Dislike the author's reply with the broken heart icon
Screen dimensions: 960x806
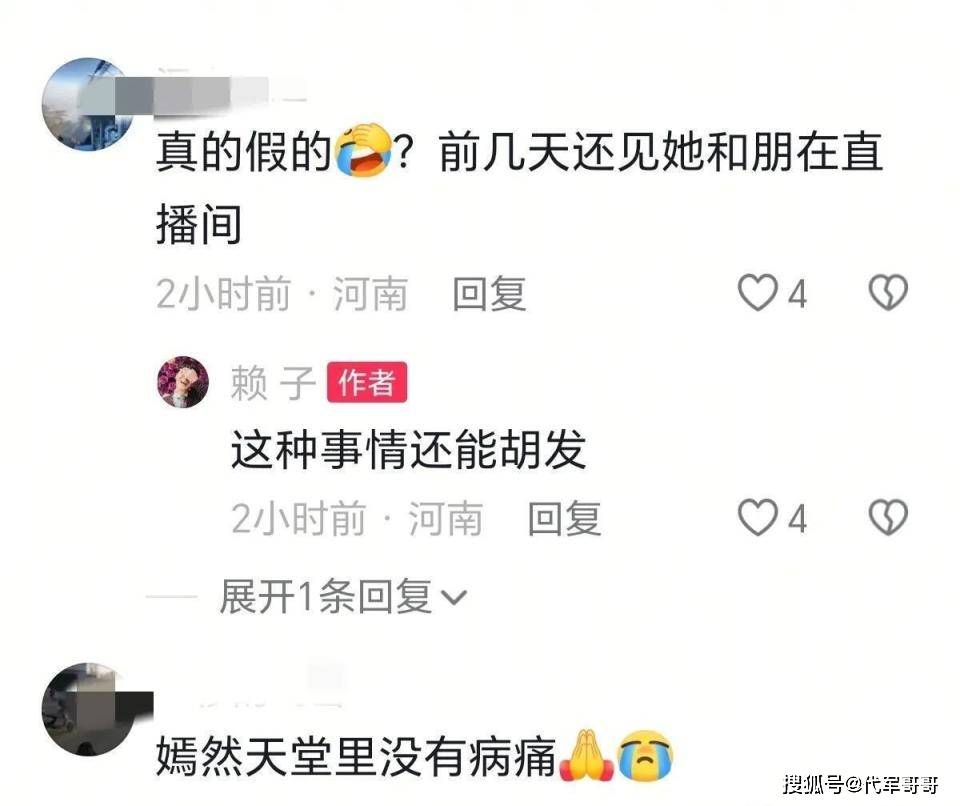tap(888, 517)
